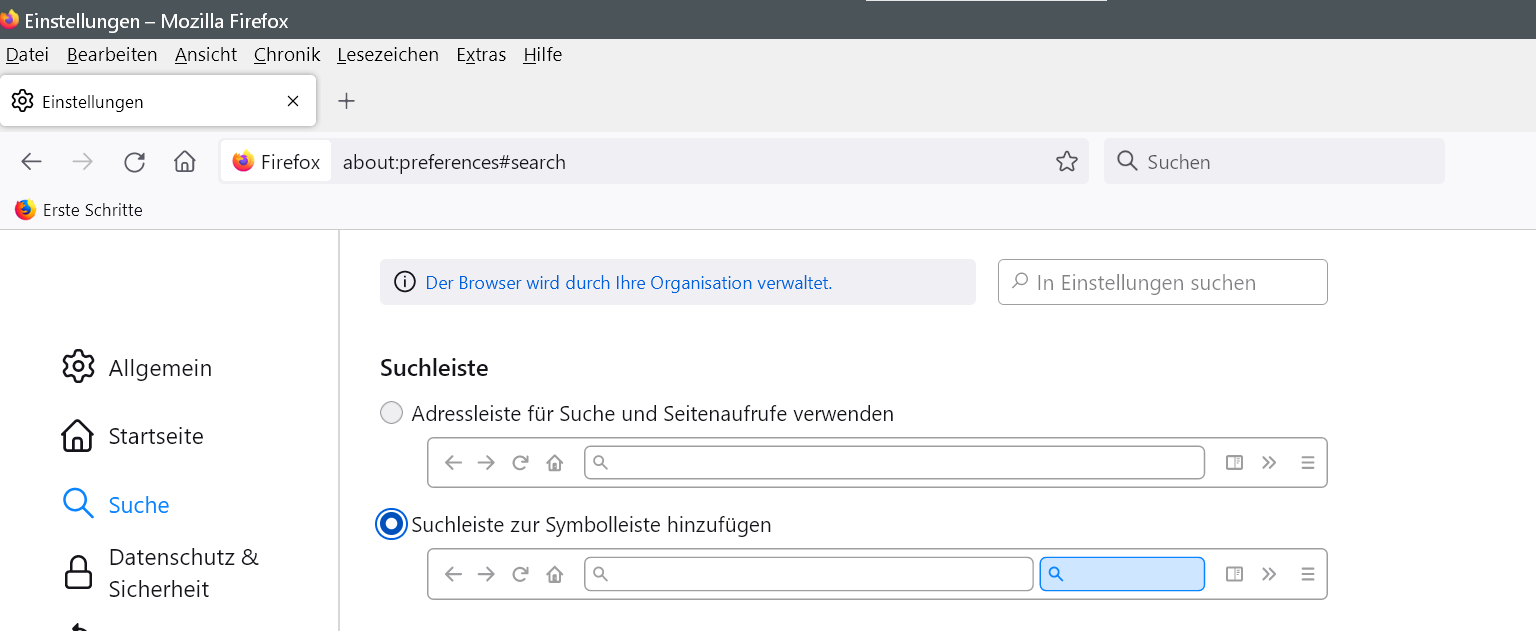Go to the home page icon
Image resolution: width=1536 pixels, height=631 pixels.
(x=184, y=162)
